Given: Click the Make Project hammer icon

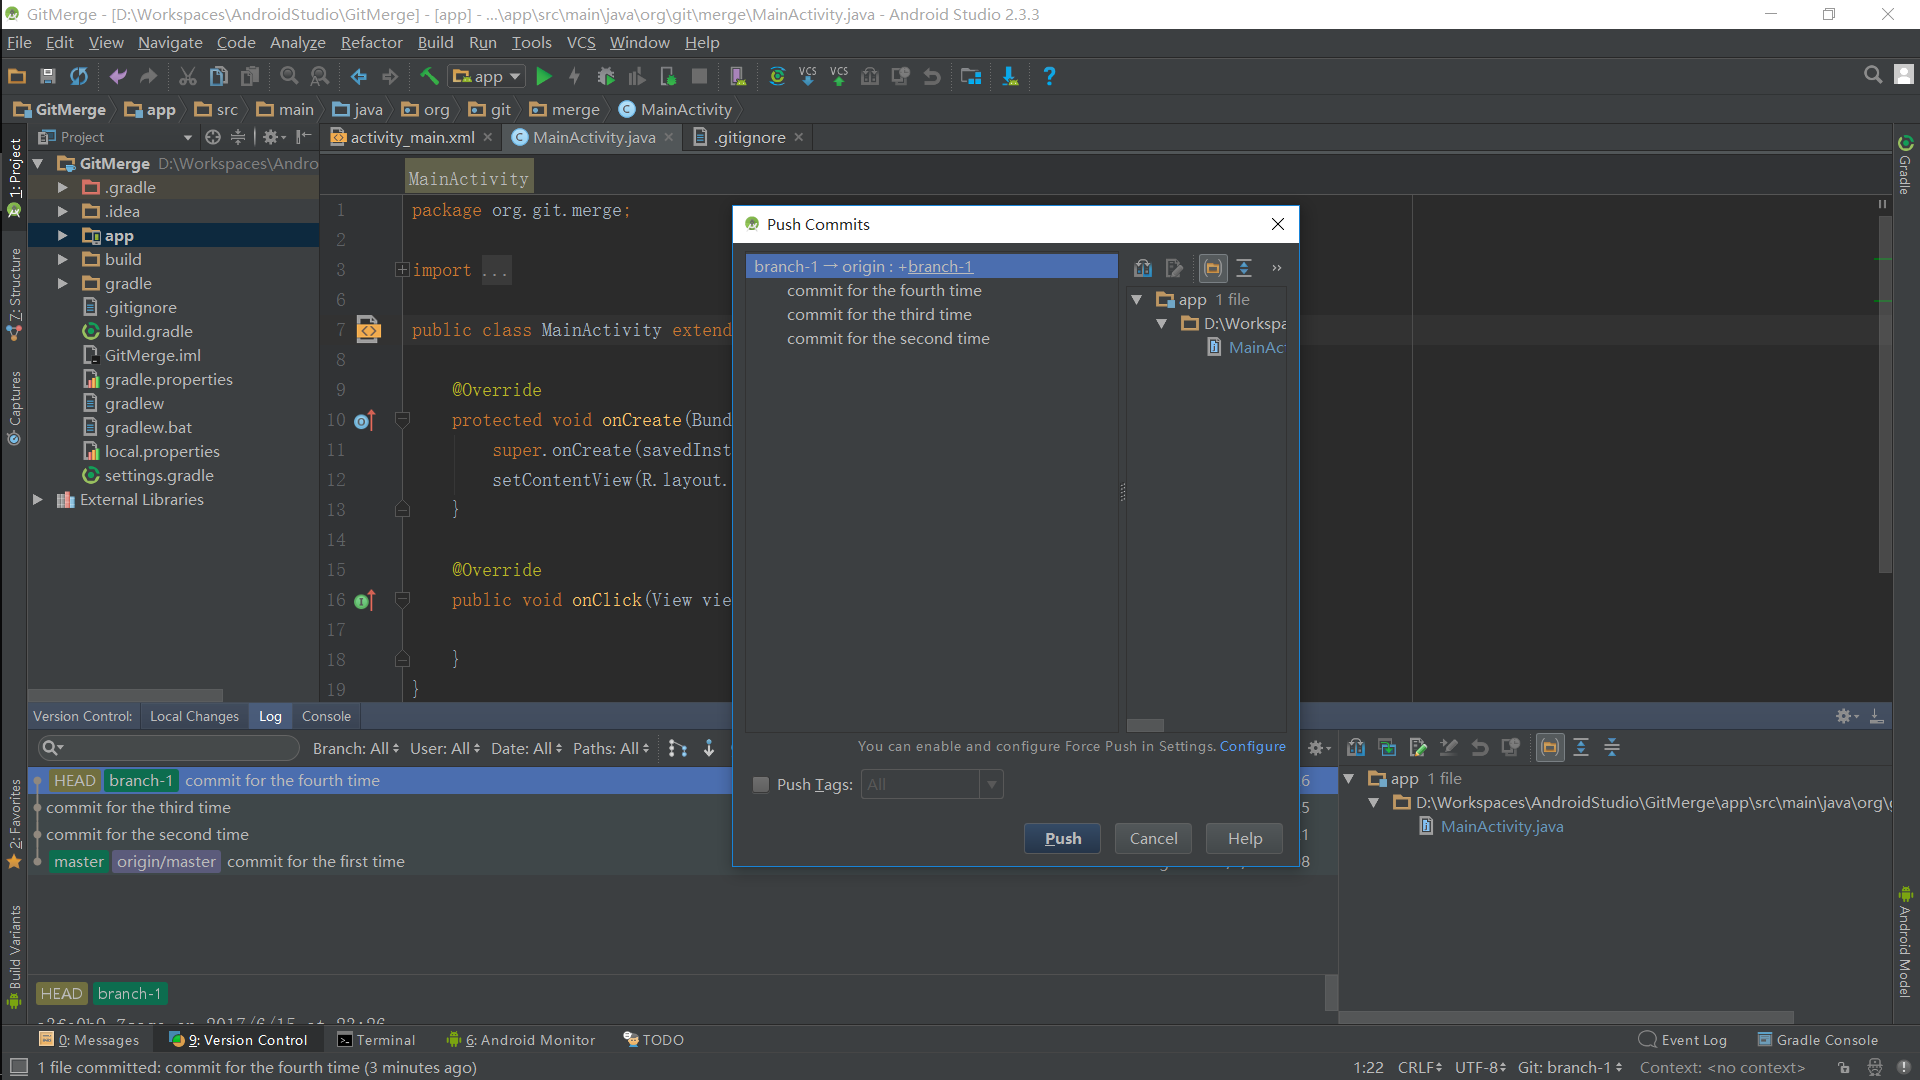Looking at the screenshot, I should click(429, 76).
